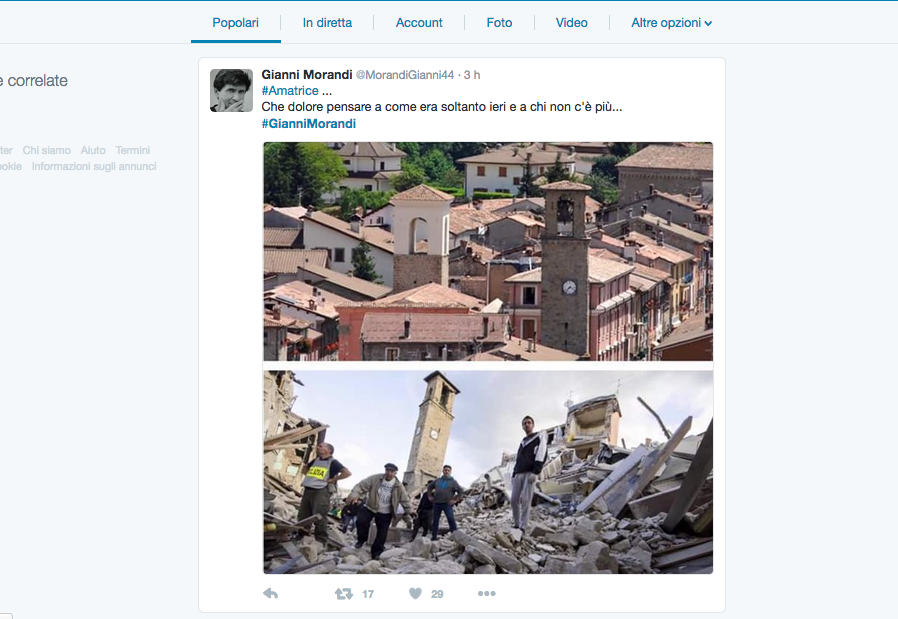Open the #GianniMorandi hashtag
898x619 pixels.
(x=307, y=123)
